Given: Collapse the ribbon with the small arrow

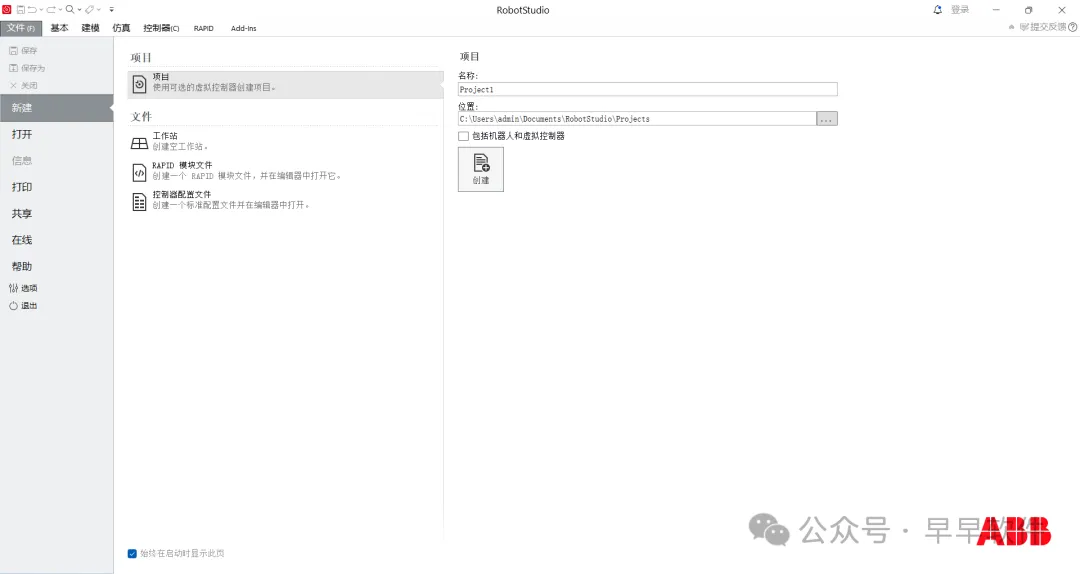Looking at the screenshot, I should 1012,27.
